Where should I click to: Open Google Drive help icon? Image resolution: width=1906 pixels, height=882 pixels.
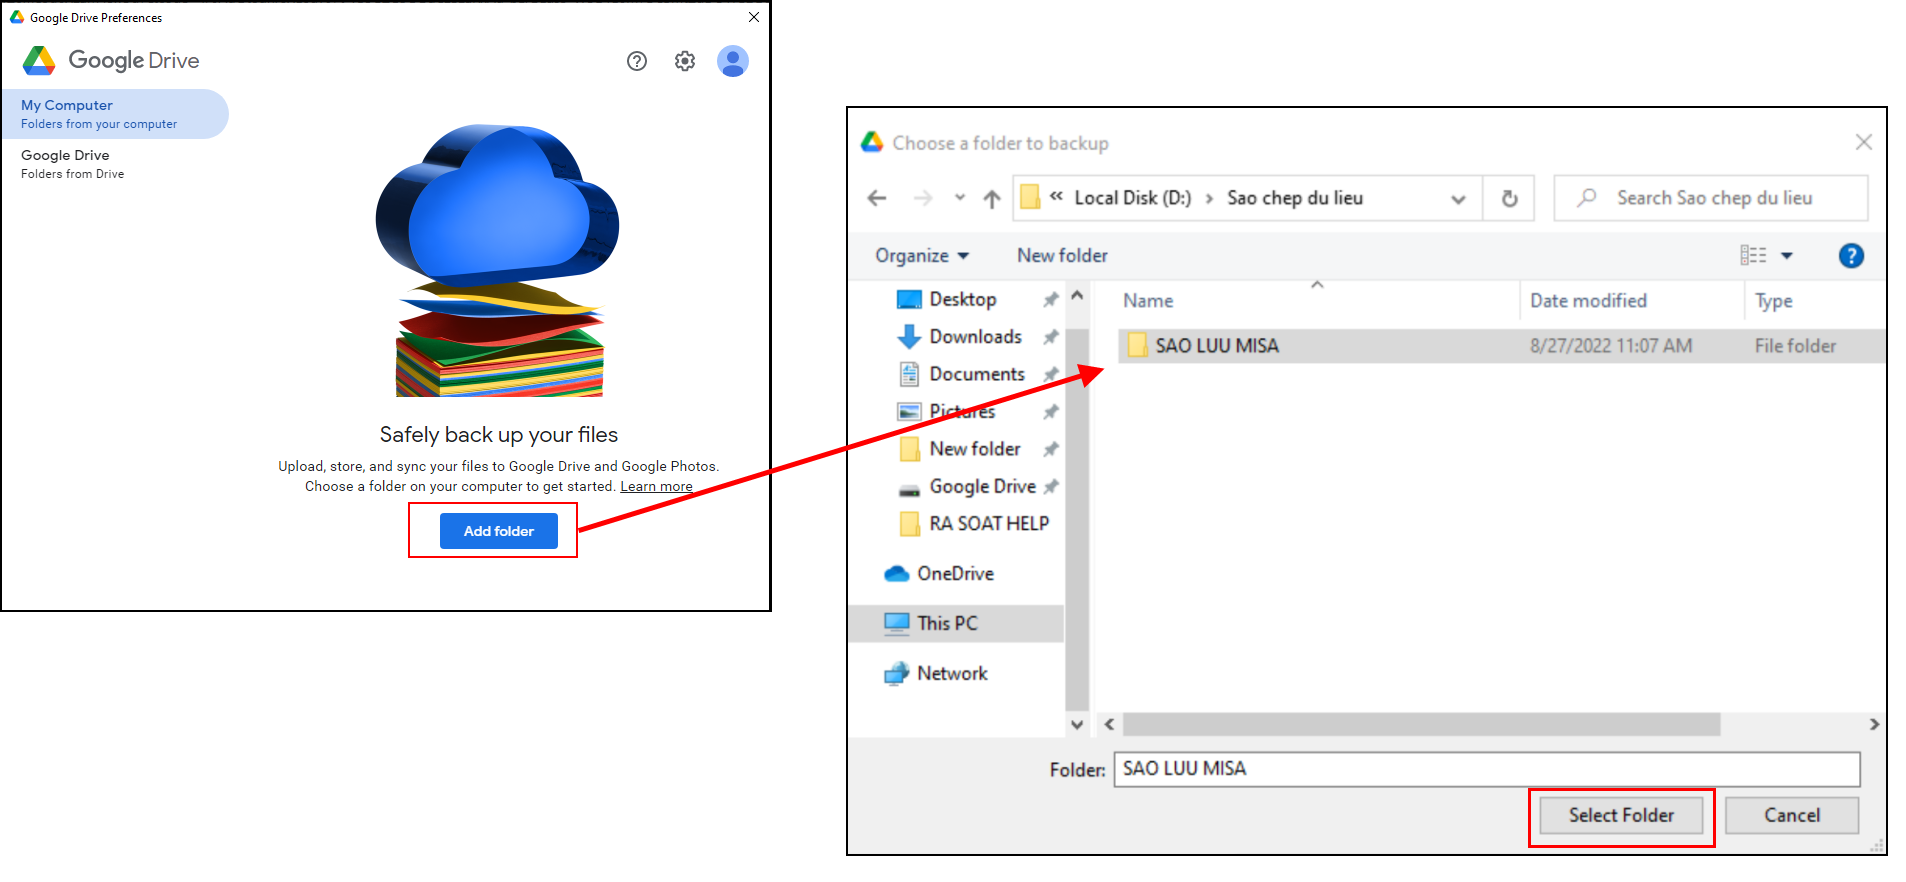click(x=637, y=61)
